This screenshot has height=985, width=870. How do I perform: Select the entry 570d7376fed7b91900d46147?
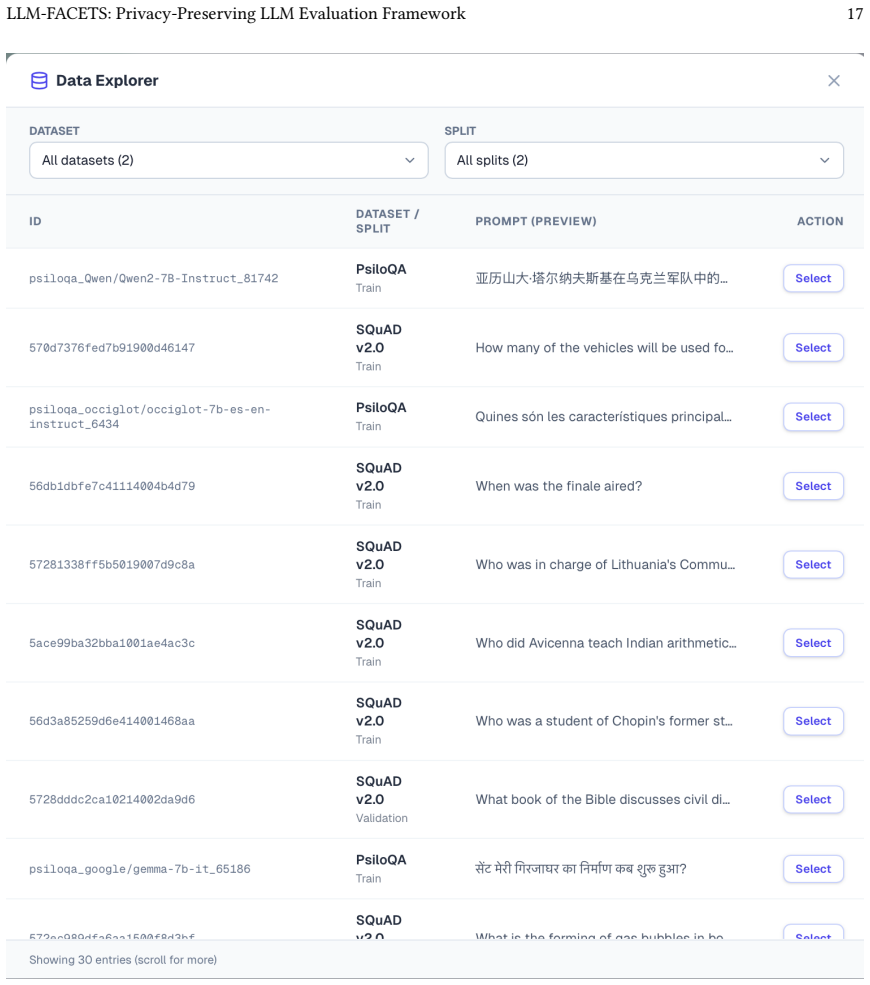(x=813, y=347)
